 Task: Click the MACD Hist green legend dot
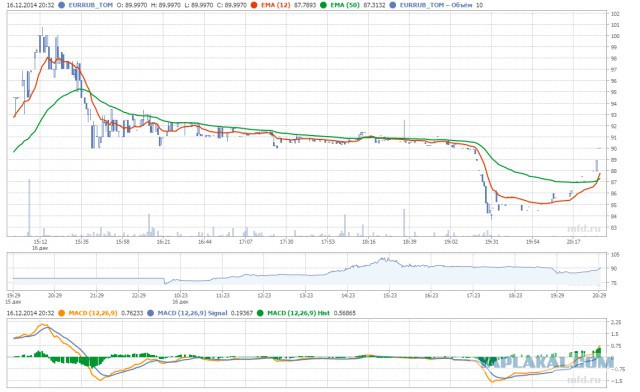click(x=260, y=313)
